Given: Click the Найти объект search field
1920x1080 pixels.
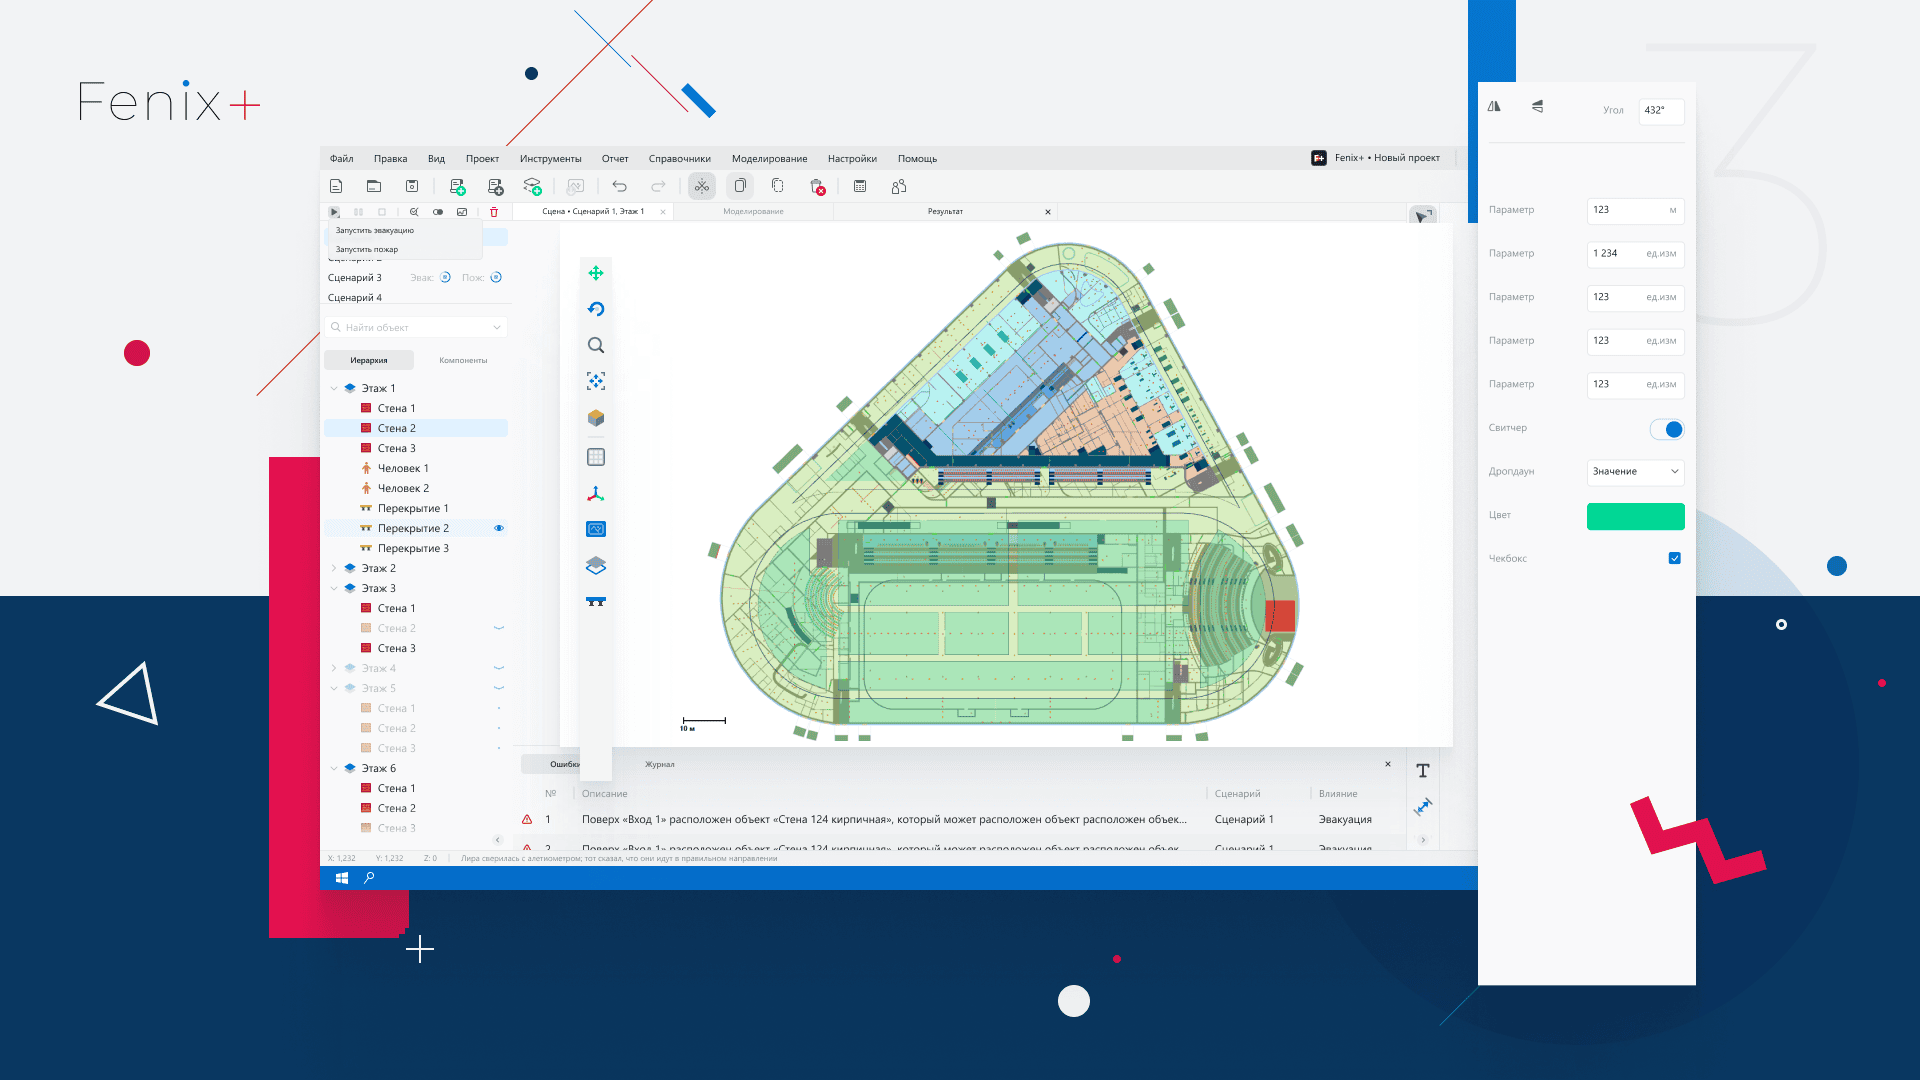Looking at the screenshot, I should click(x=416, y=327).
